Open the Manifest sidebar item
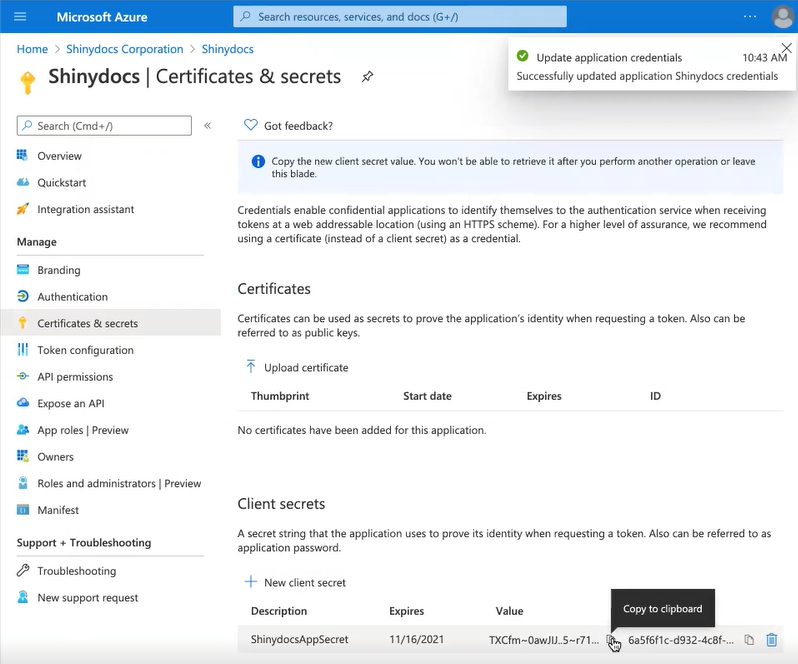The image size is (798, 664). coord(58,510)
